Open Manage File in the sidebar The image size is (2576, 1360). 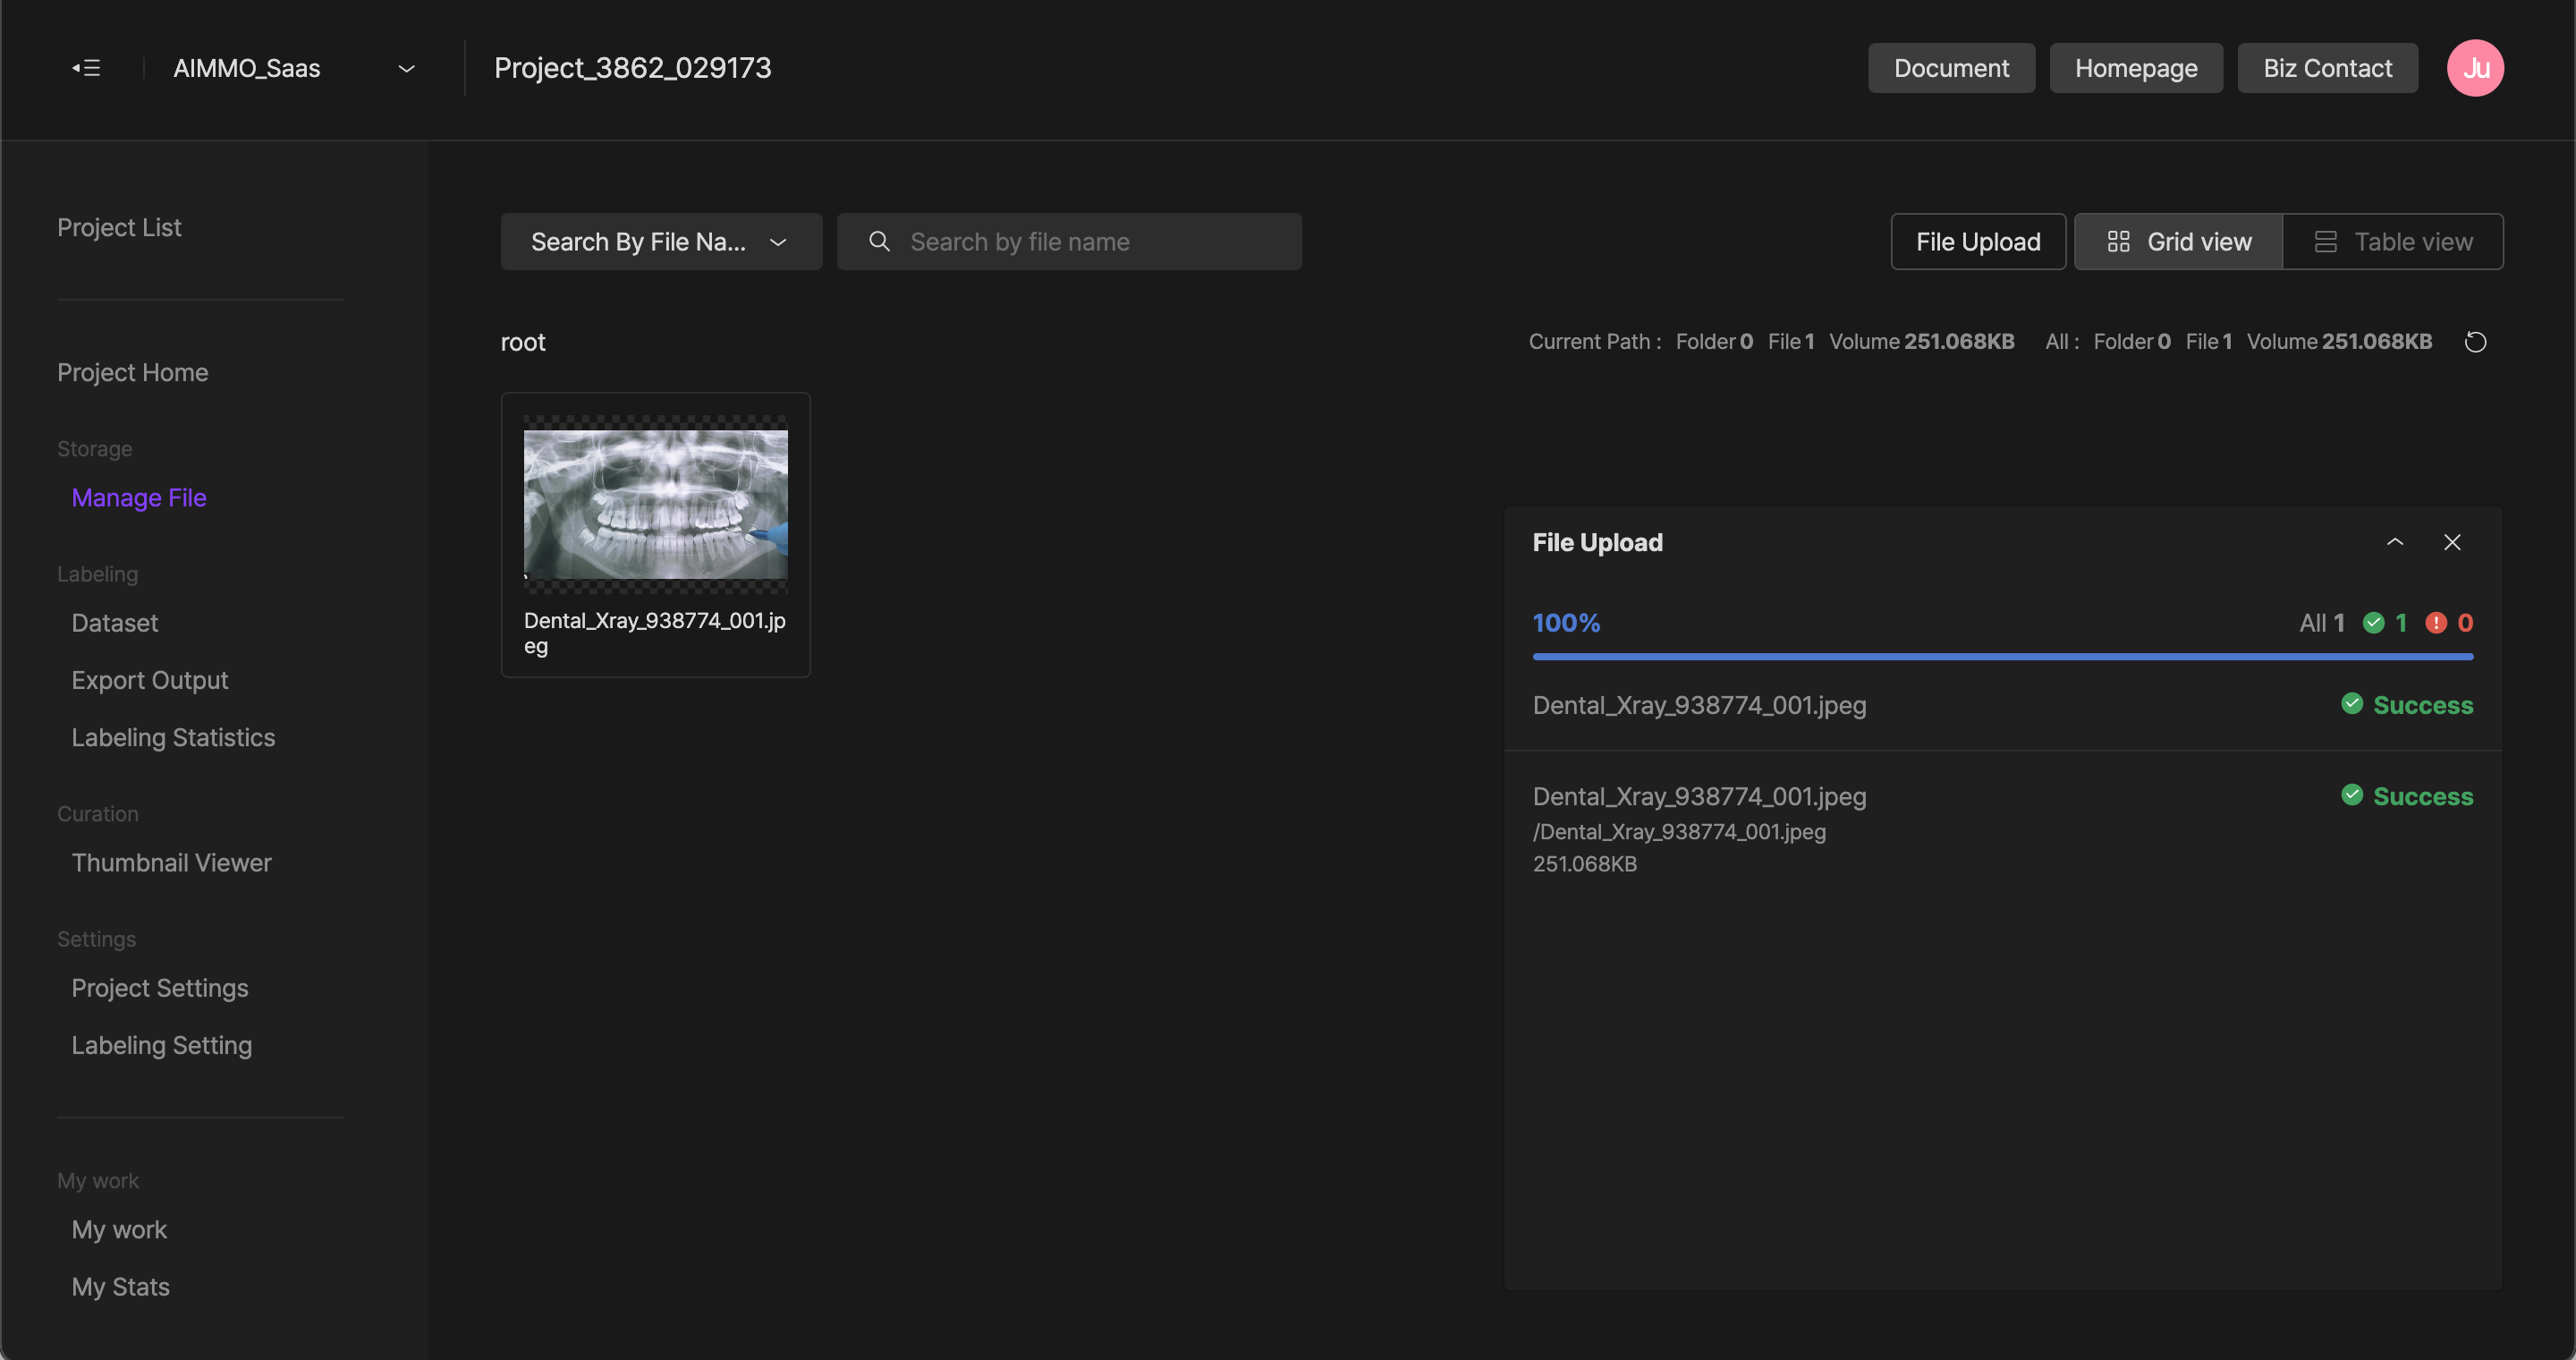click(139, 497)
